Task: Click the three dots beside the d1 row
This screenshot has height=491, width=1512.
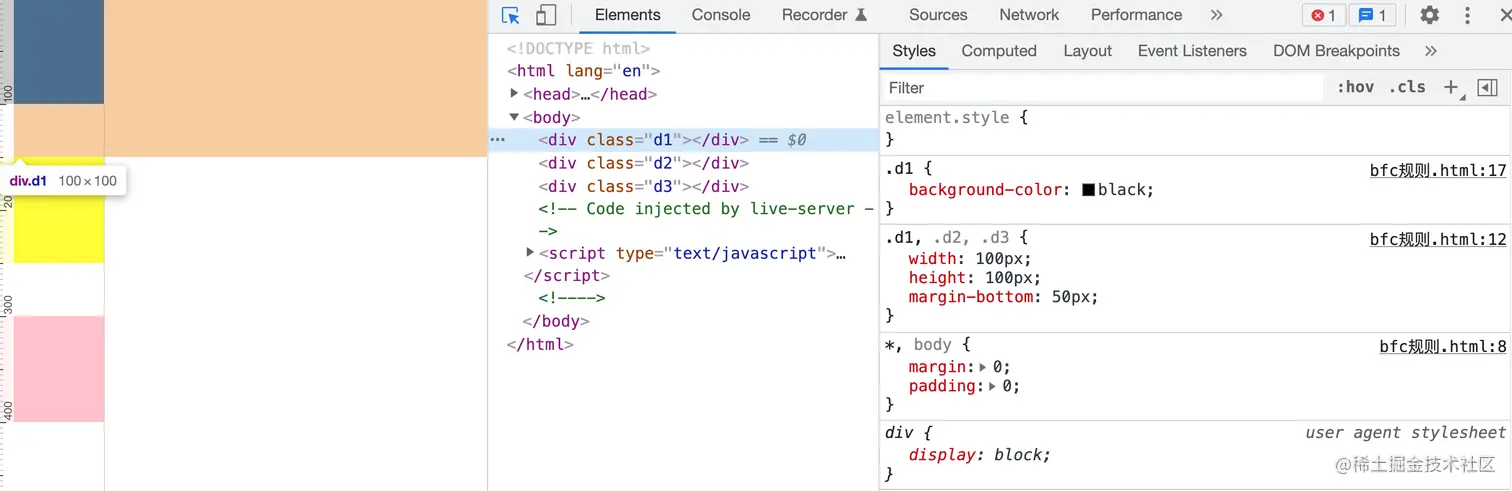Action: [497, 140]
